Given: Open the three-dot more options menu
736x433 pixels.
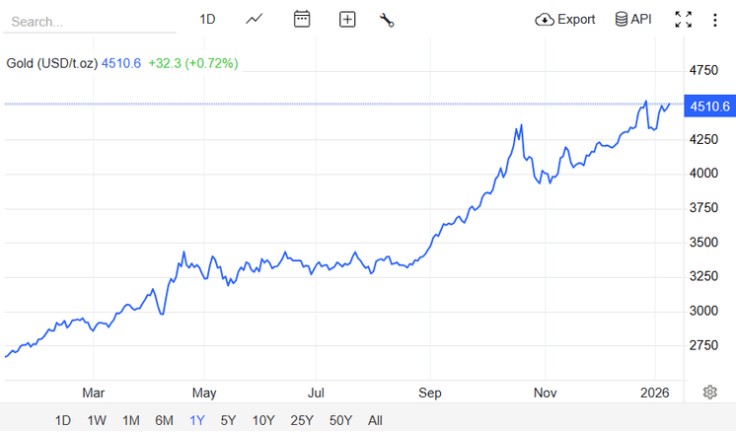Looking at the screenshot, I should click(714, 20).
